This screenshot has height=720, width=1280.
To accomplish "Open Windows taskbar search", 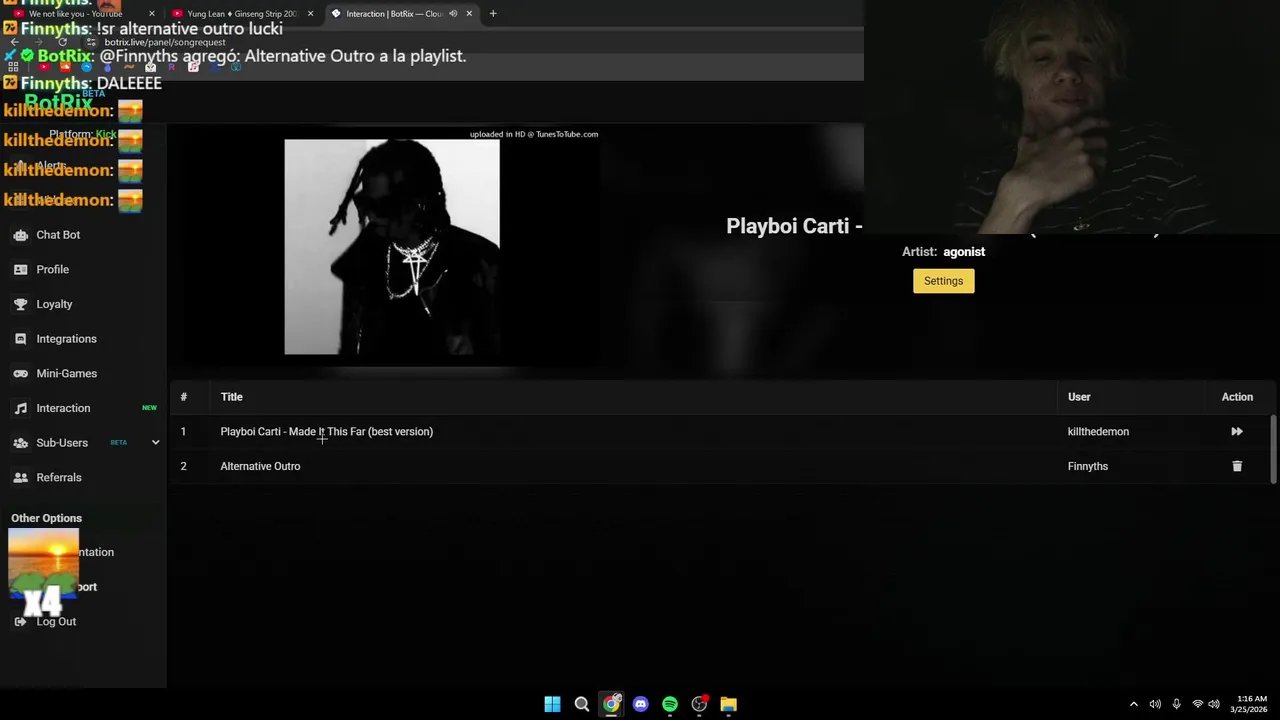I will click(x=581, y=704).
